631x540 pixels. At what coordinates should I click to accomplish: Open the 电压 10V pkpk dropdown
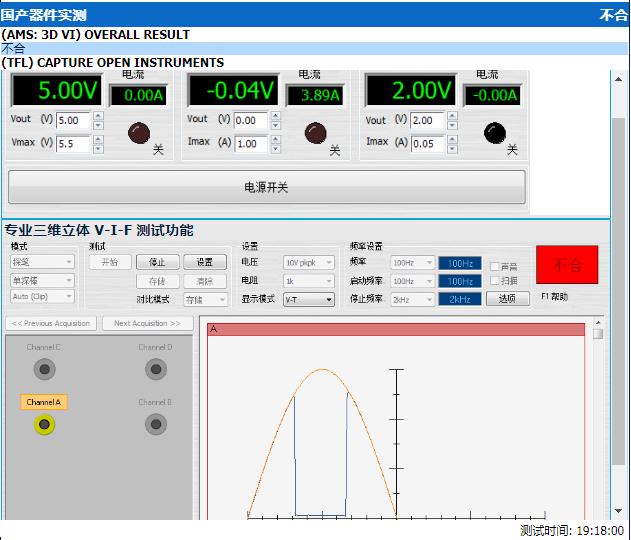(x=309, y=263)
